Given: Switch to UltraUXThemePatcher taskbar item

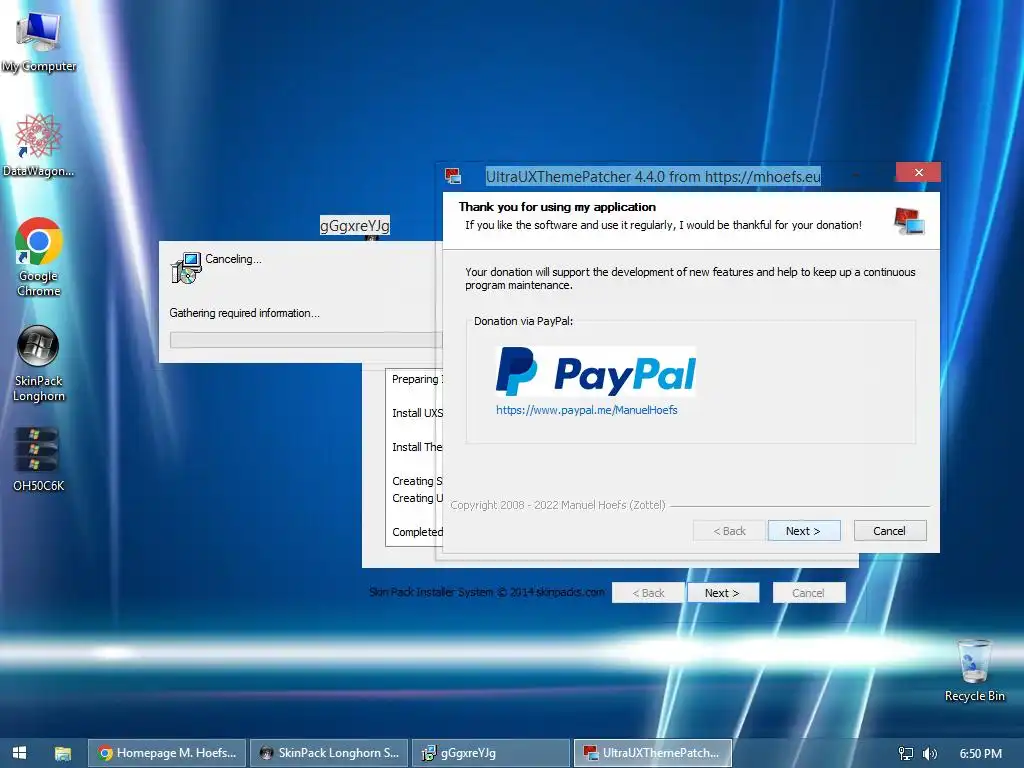Looking at the screenshot, I should coord(653,753).
